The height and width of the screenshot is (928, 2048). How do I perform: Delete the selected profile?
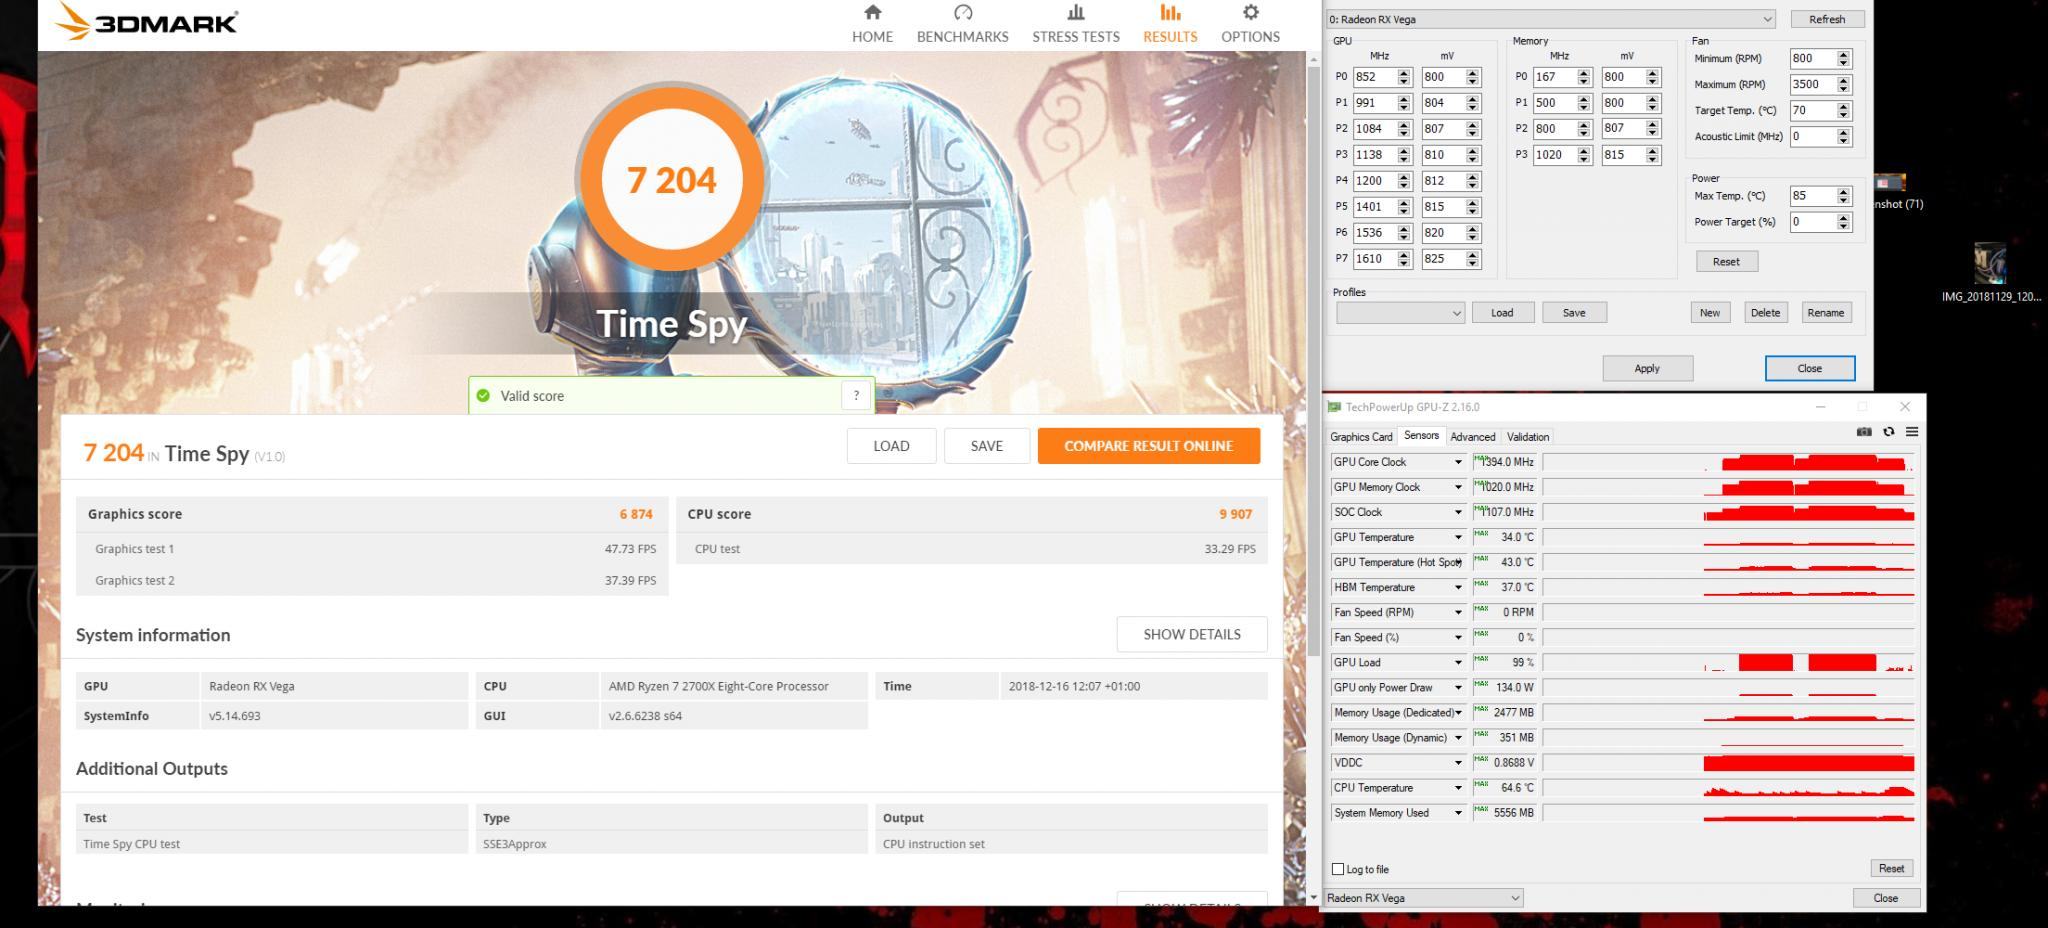pos(1765,313)
